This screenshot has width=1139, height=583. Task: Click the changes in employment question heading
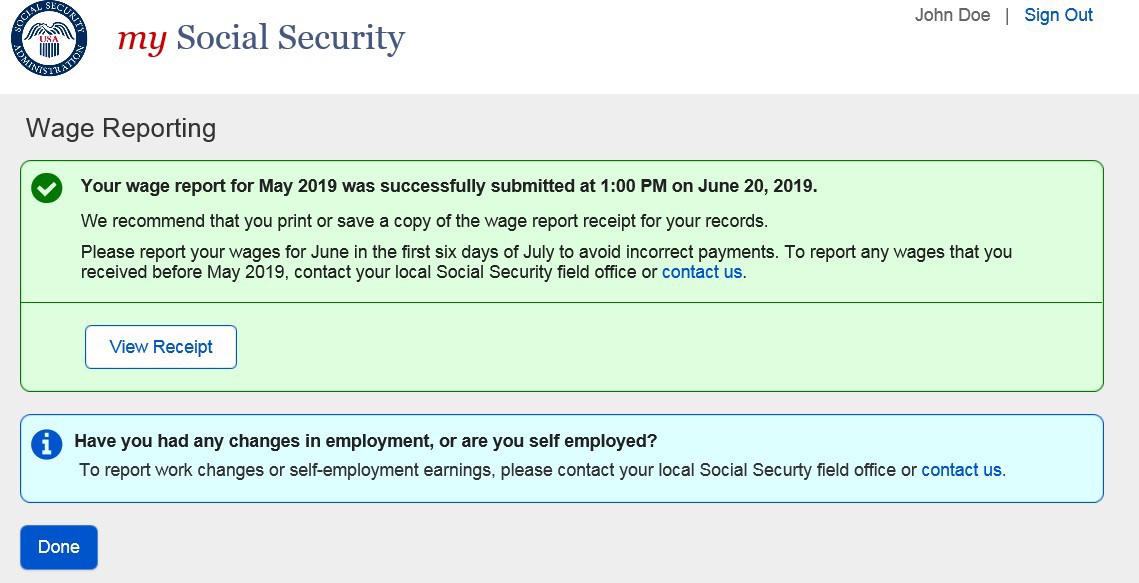365,441
